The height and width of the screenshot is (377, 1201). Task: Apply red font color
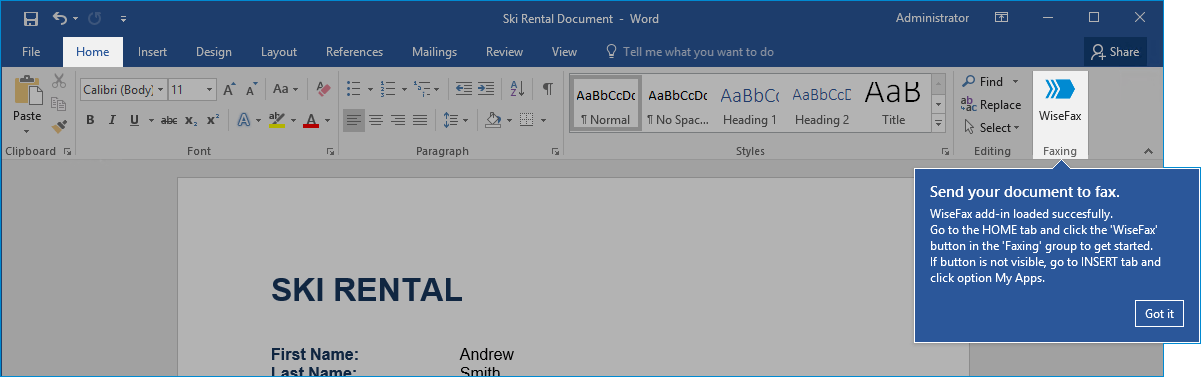click(310, 121)
